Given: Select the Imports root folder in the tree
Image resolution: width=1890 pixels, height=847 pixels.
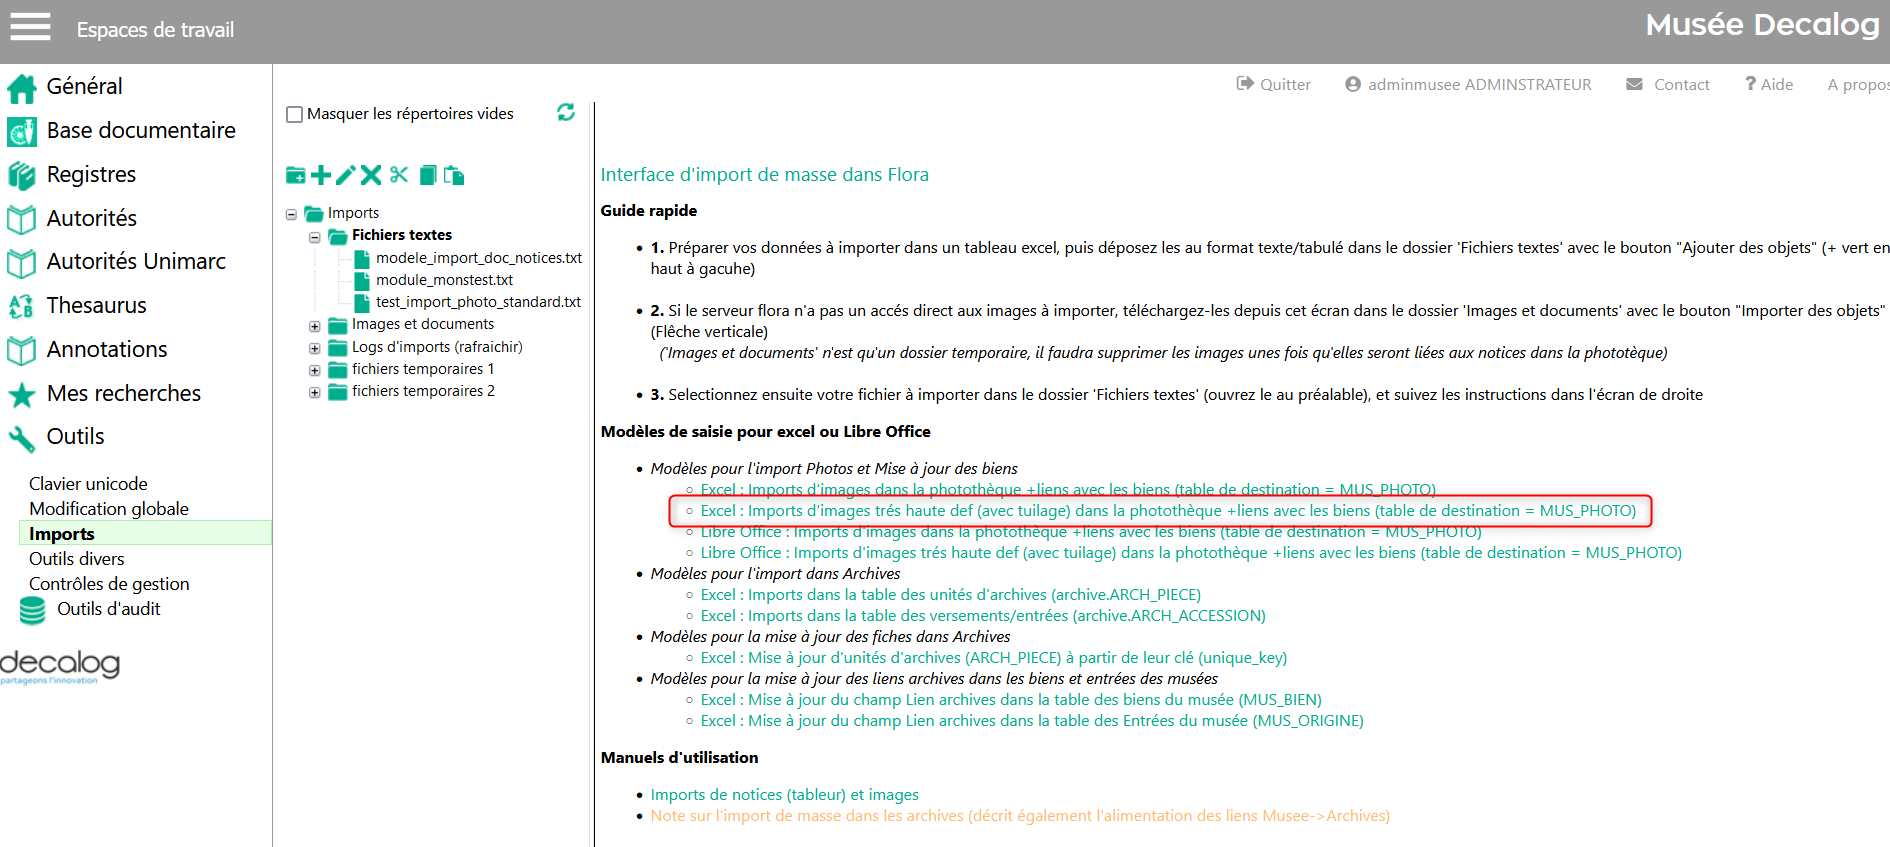Looking at the screenshot, I should click(x=353, y=213).
